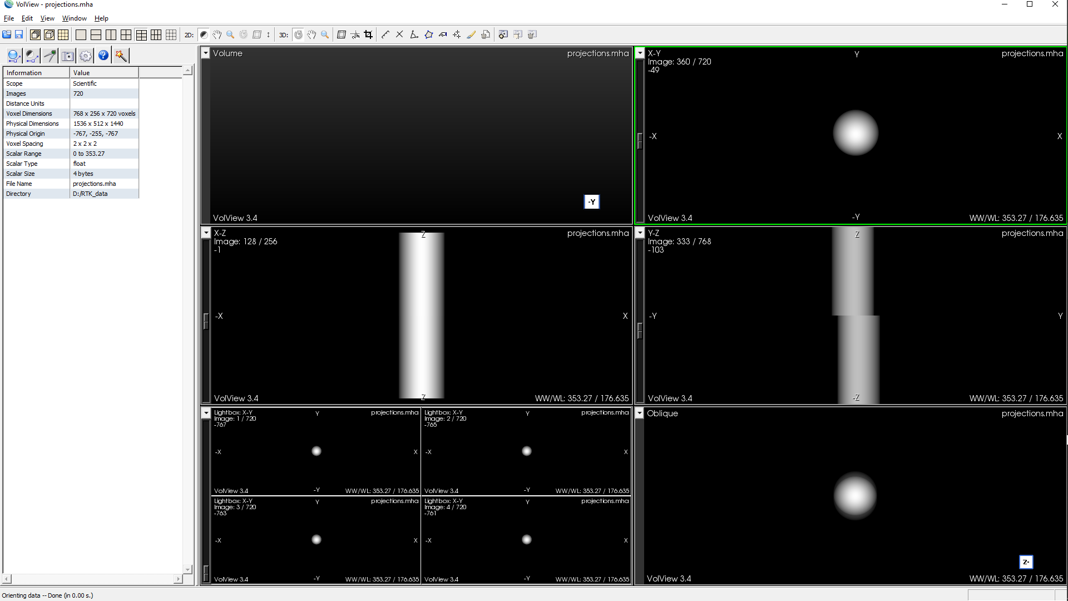Open the X-Y view dropdown menu
1068x601 pixels.
[x=640, y=53]
